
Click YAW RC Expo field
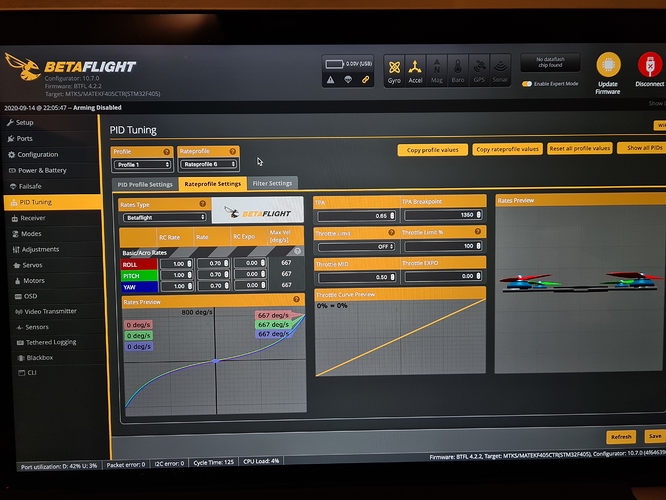coord(250,285)
